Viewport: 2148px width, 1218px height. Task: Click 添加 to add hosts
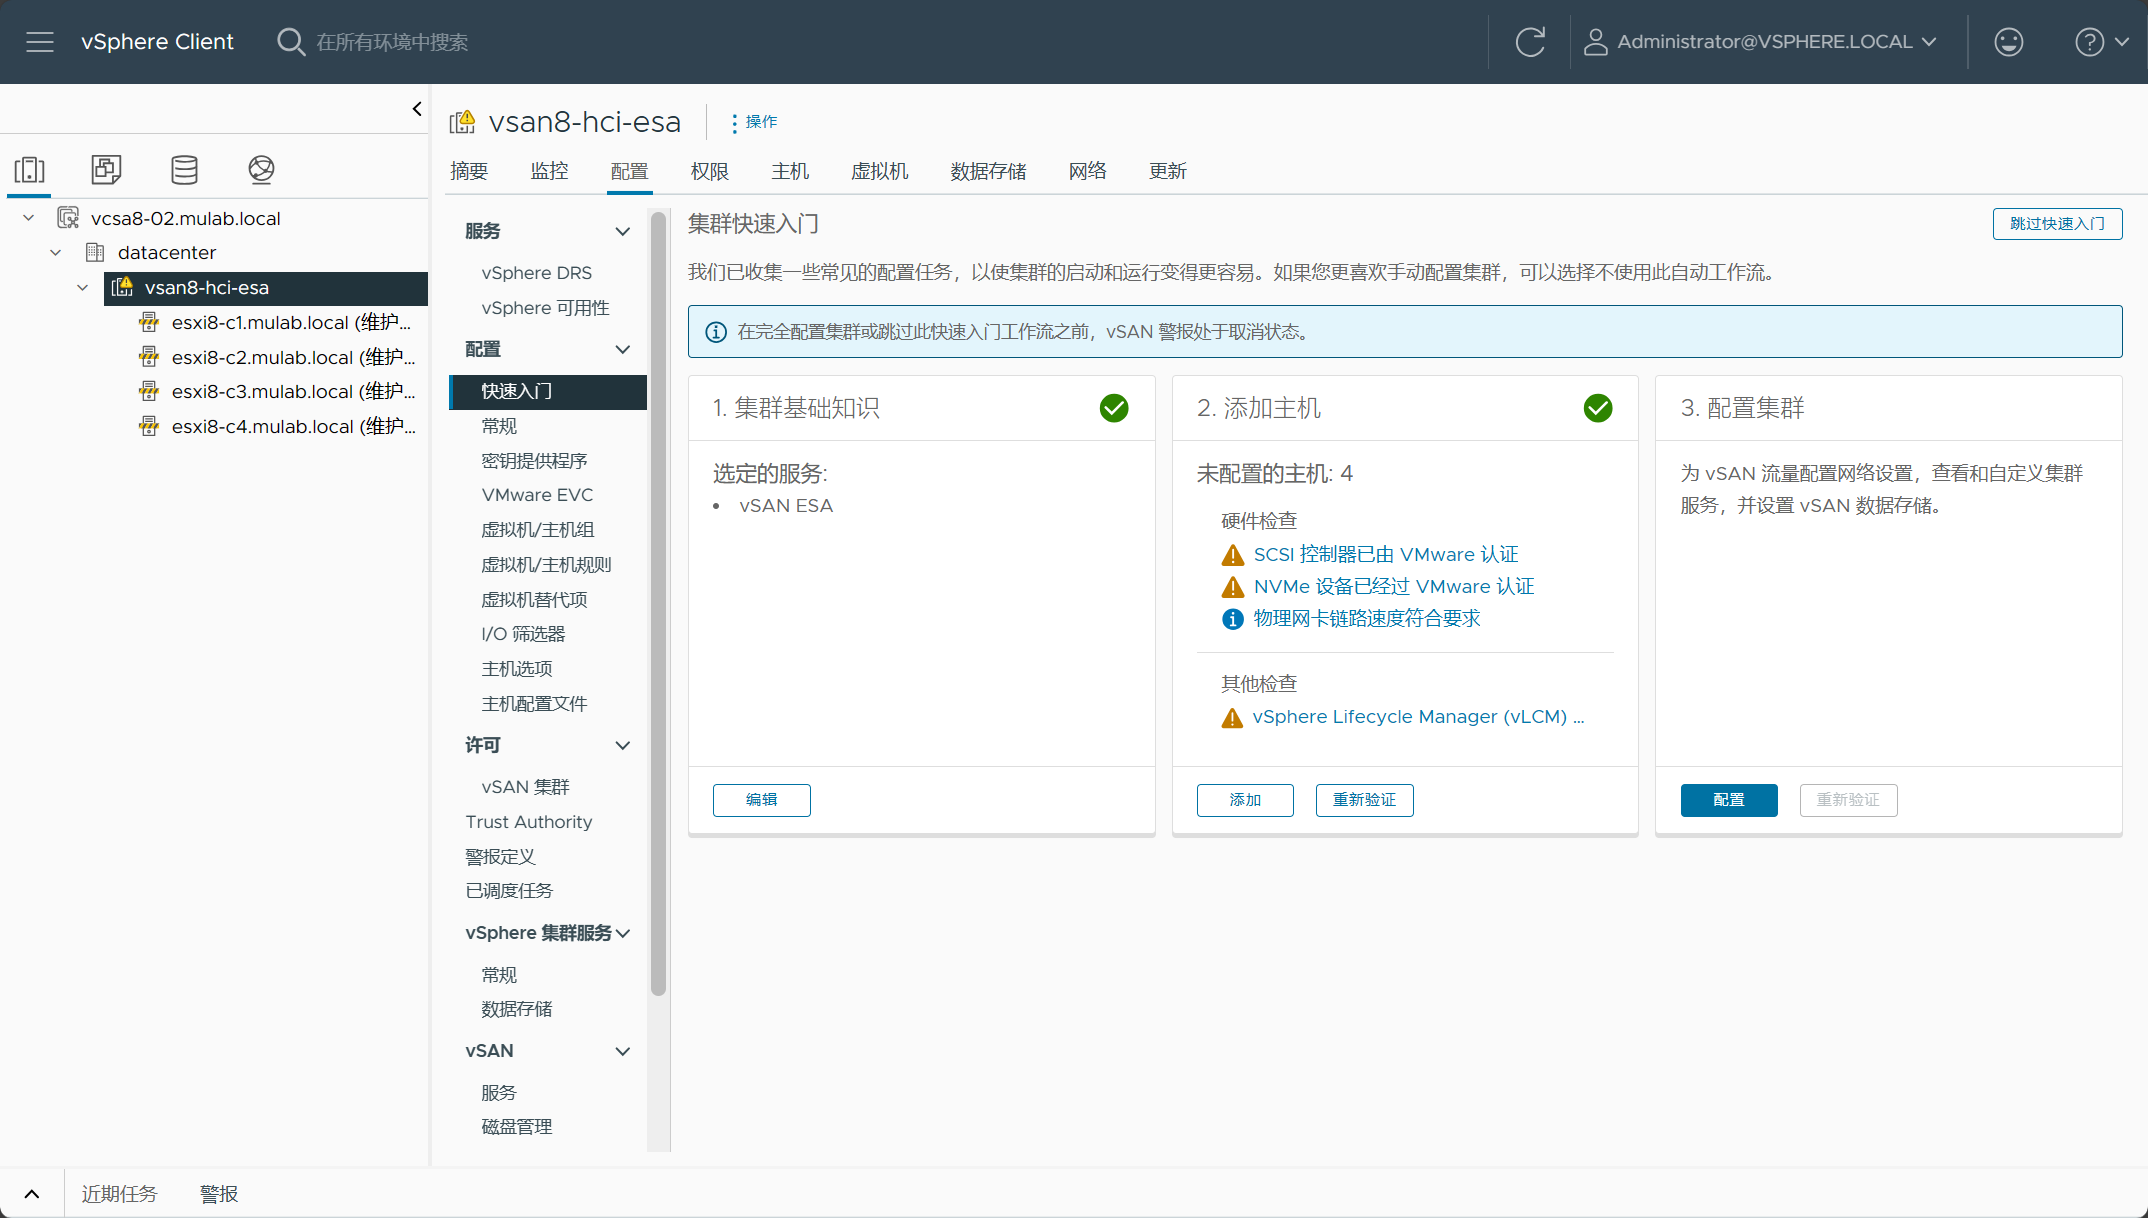click(1245, 800)
